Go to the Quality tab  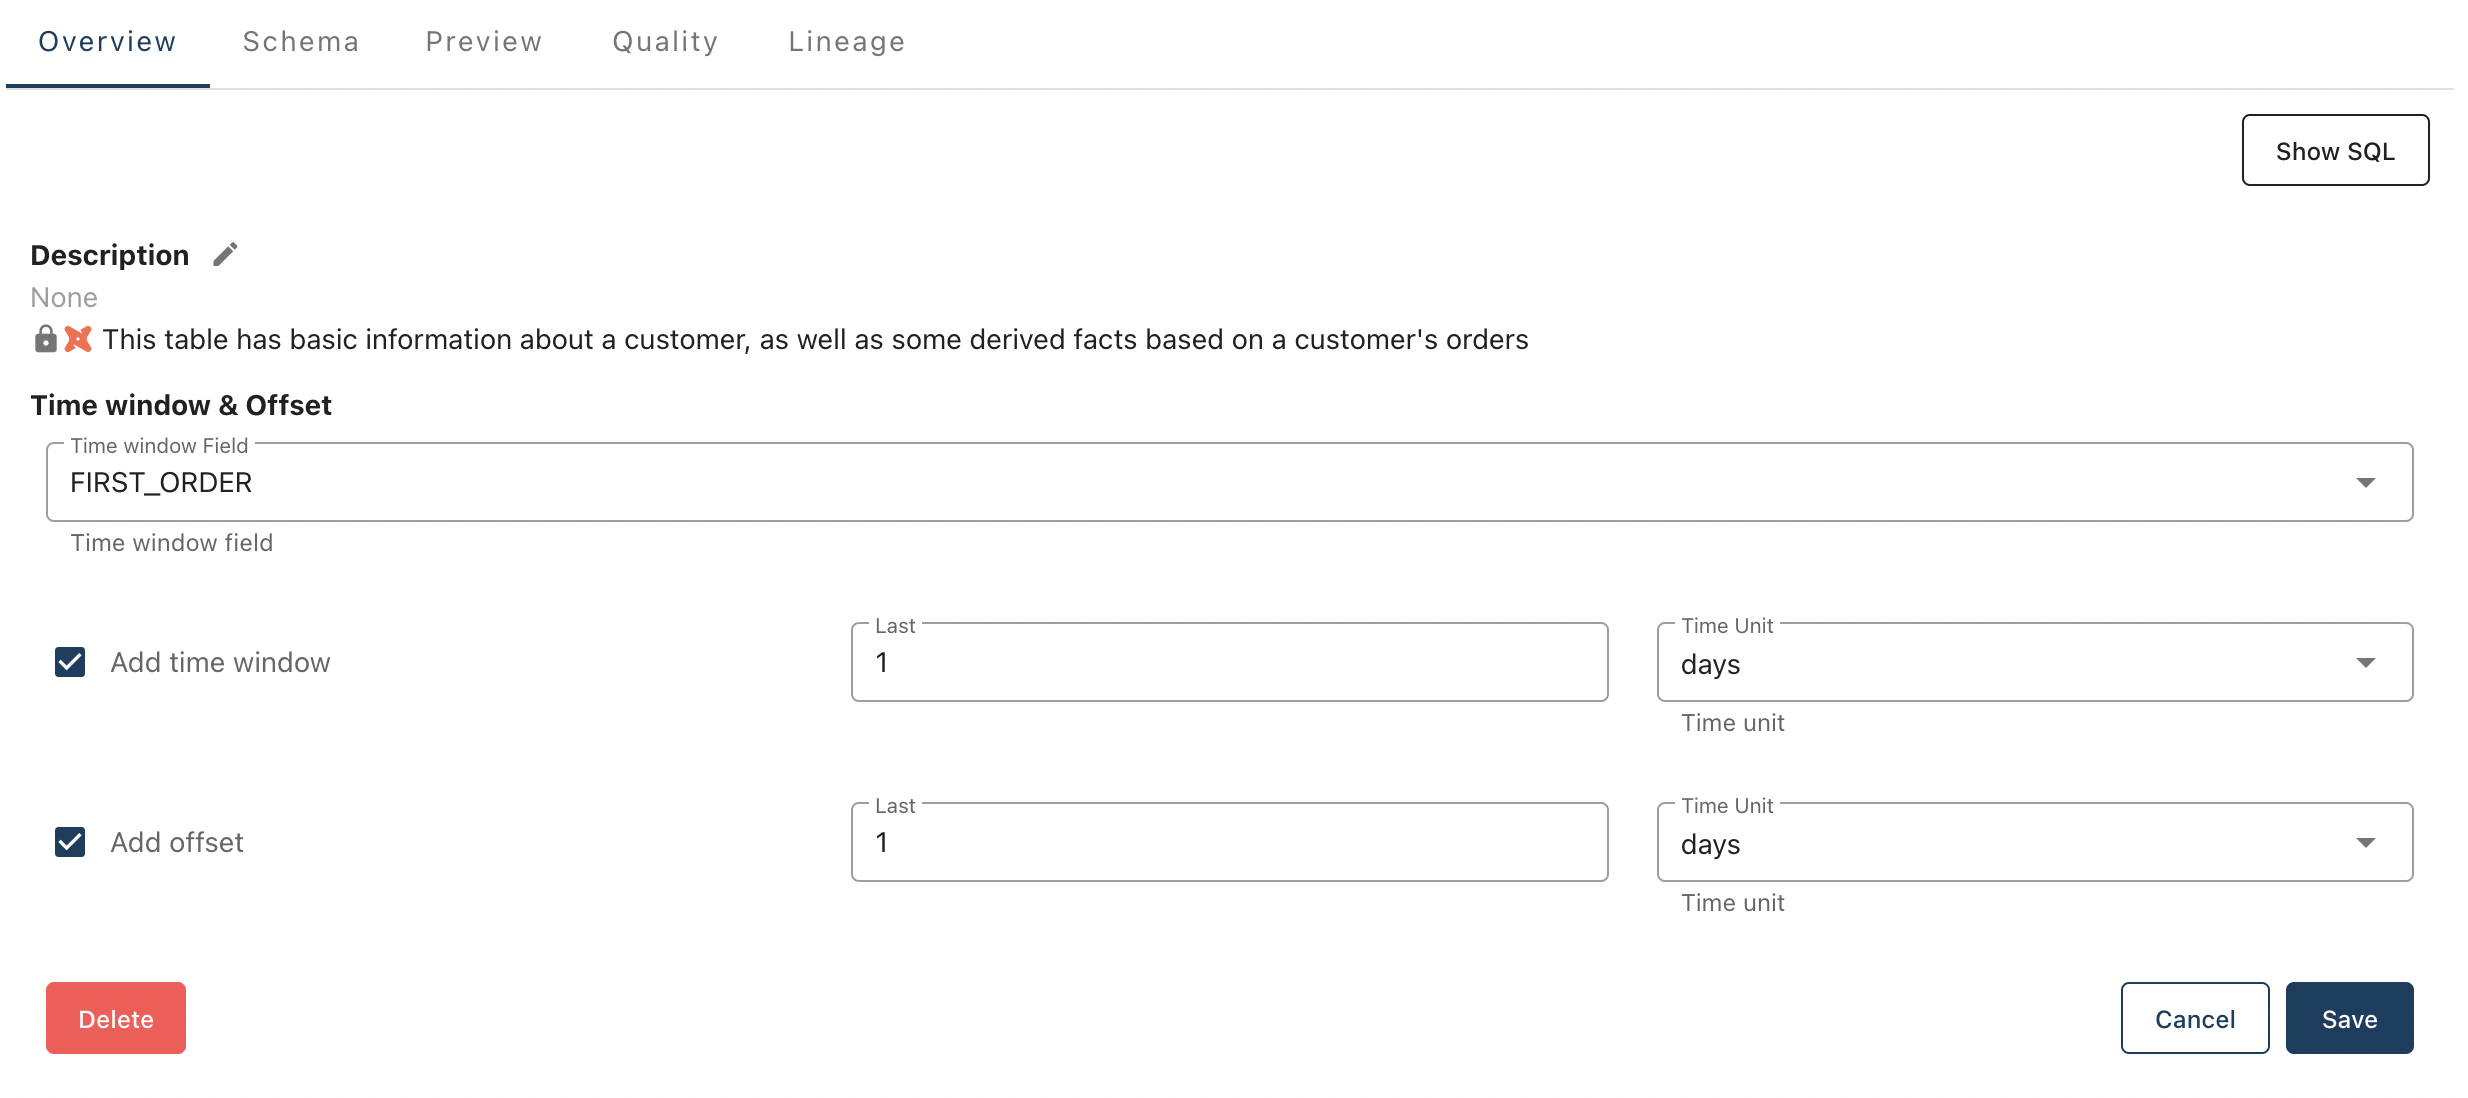coord(665,42)
